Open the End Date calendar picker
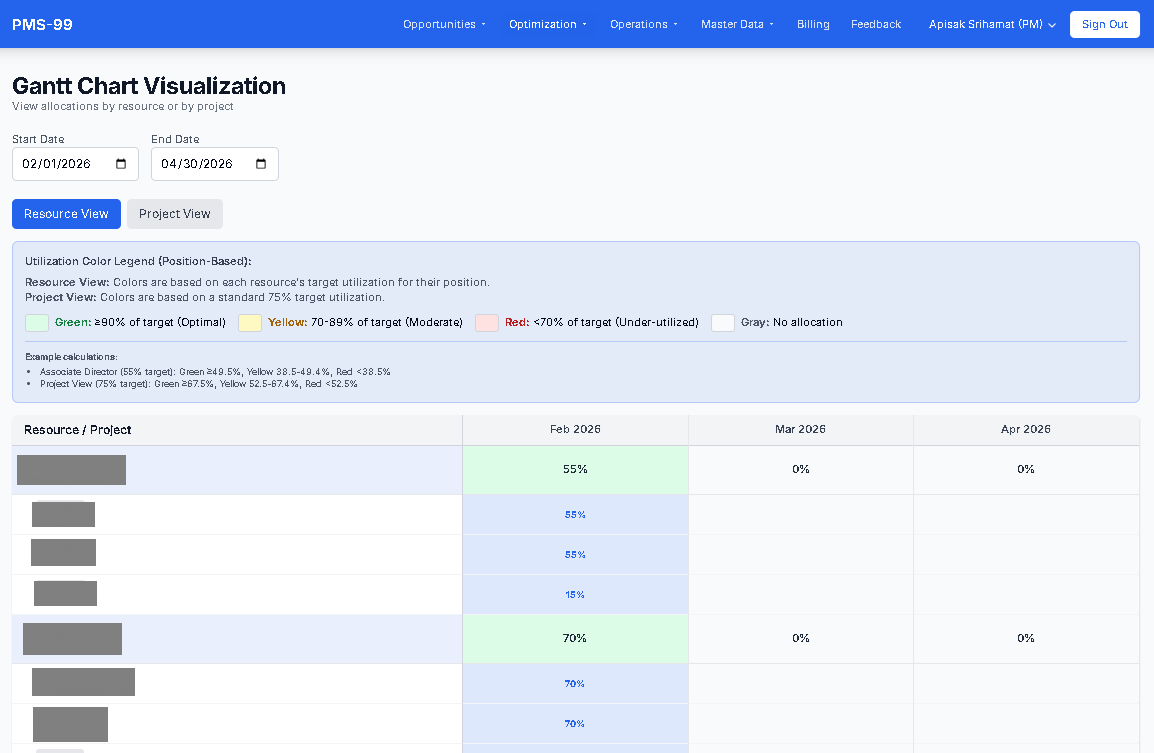The height and width of the screenshot is (753, 1154). (262, 163)
